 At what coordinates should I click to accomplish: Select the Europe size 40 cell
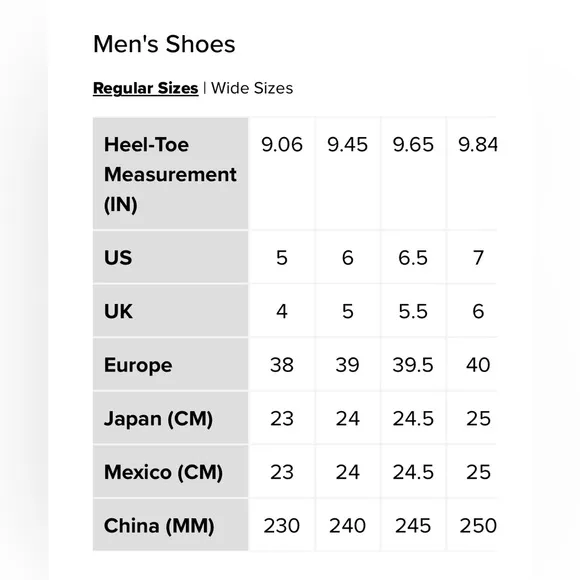point(472,365)
